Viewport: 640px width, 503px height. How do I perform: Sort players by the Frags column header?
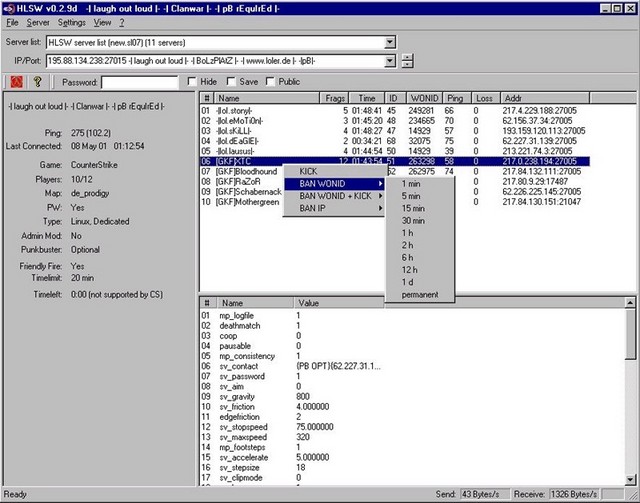pos(334,98)
